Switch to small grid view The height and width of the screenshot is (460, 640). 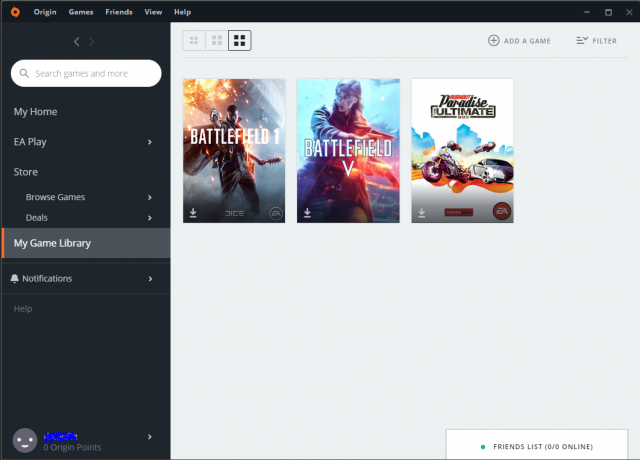pos(193,40)
